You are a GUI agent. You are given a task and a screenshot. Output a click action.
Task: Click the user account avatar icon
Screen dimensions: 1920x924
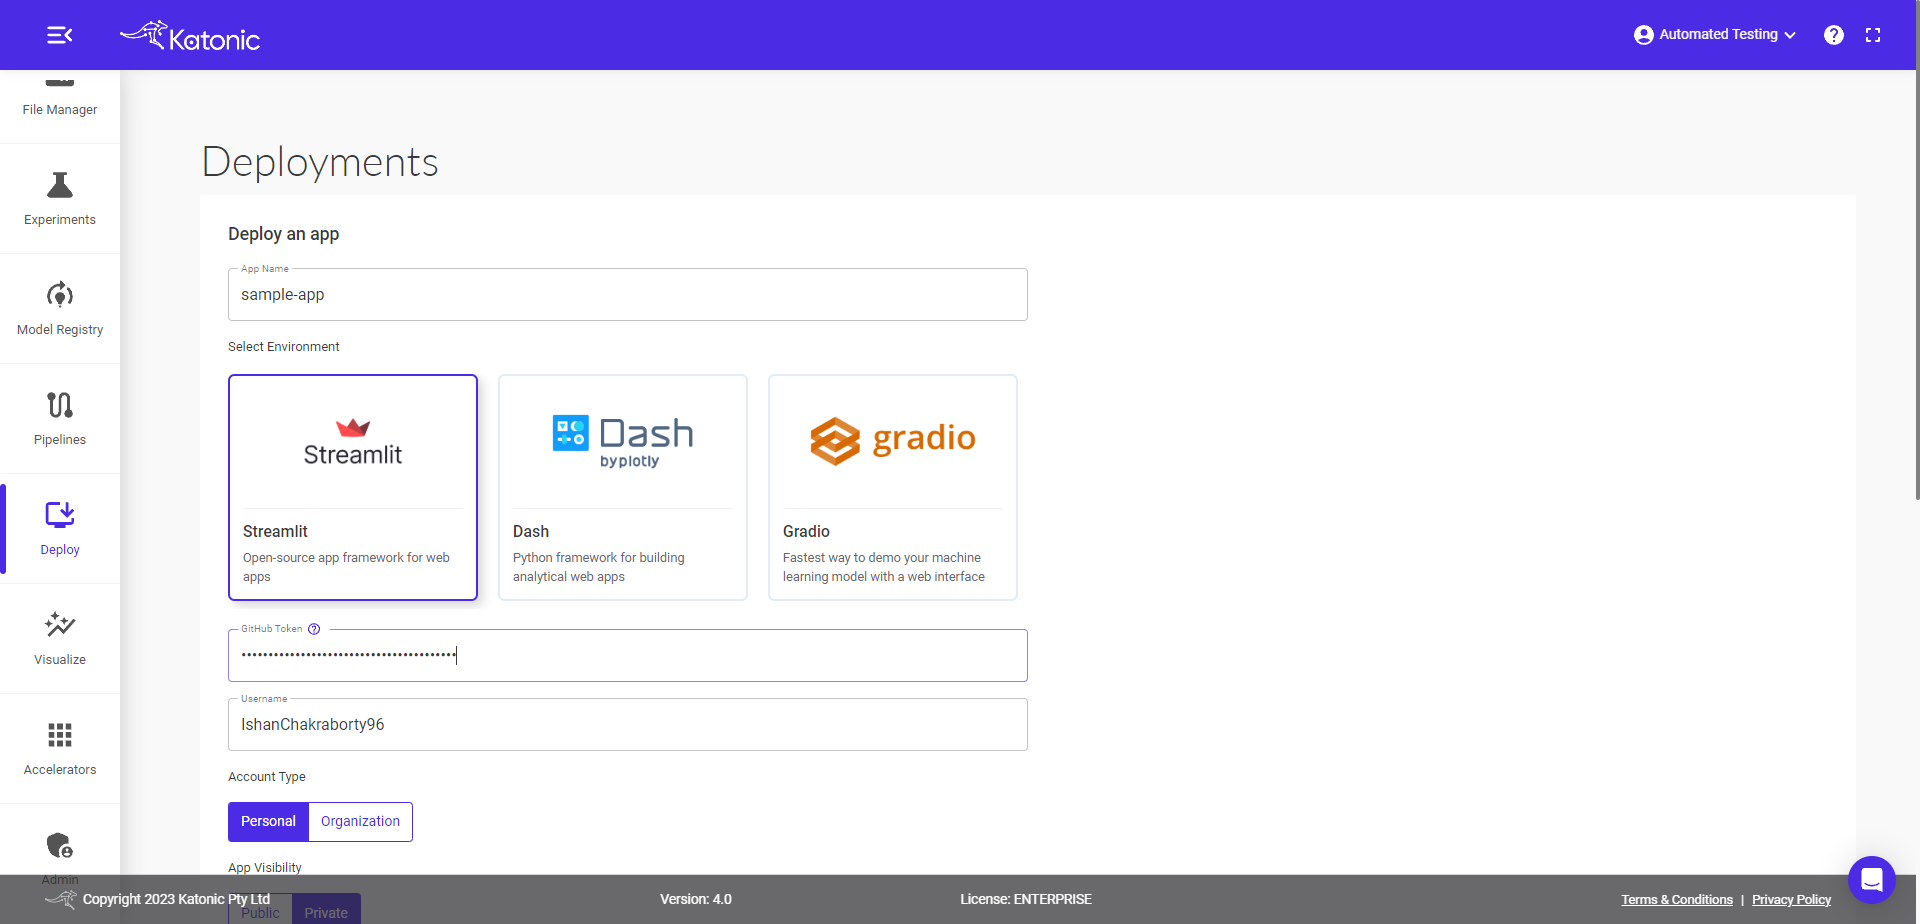[1643, 35]
